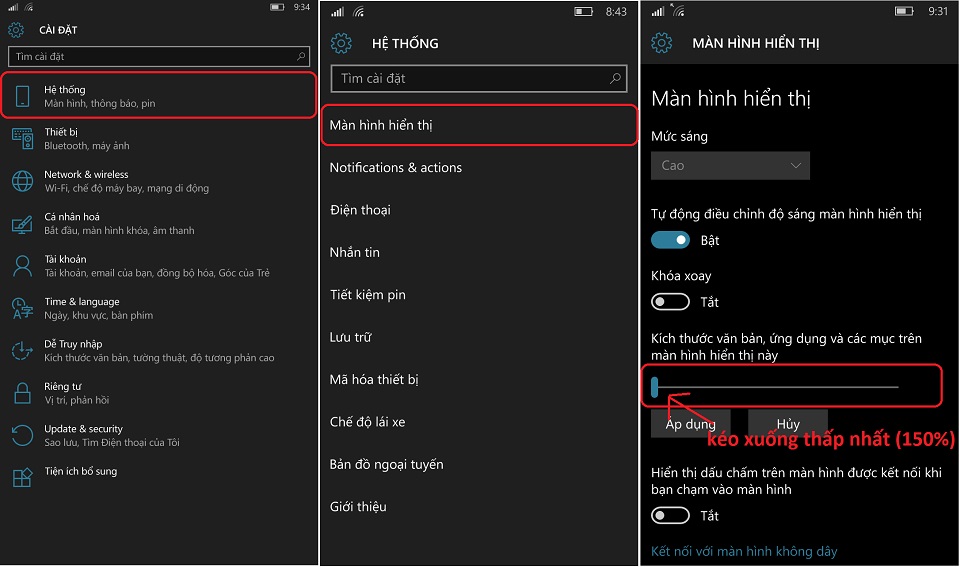
Task: Select Tiện ích bổ sung row label
Action: [80, 471]
